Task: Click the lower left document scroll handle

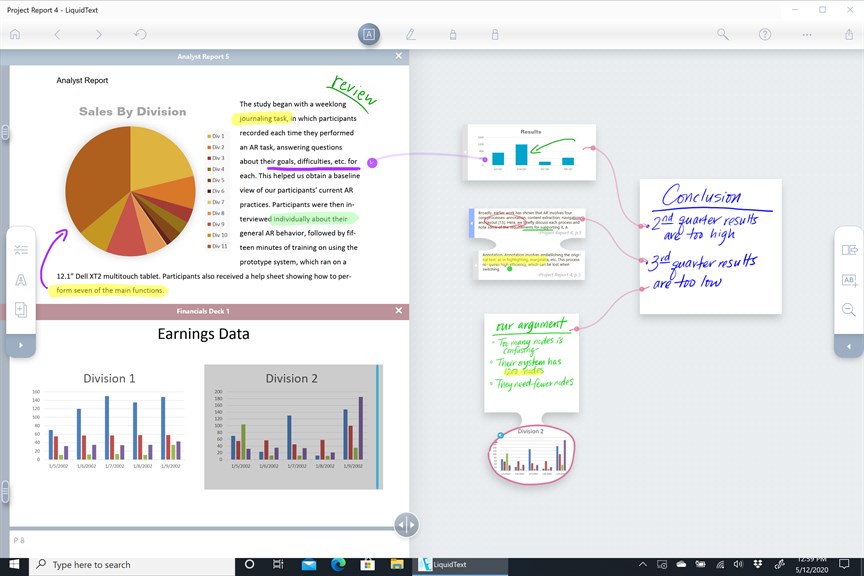Action: tap(5, 492)
